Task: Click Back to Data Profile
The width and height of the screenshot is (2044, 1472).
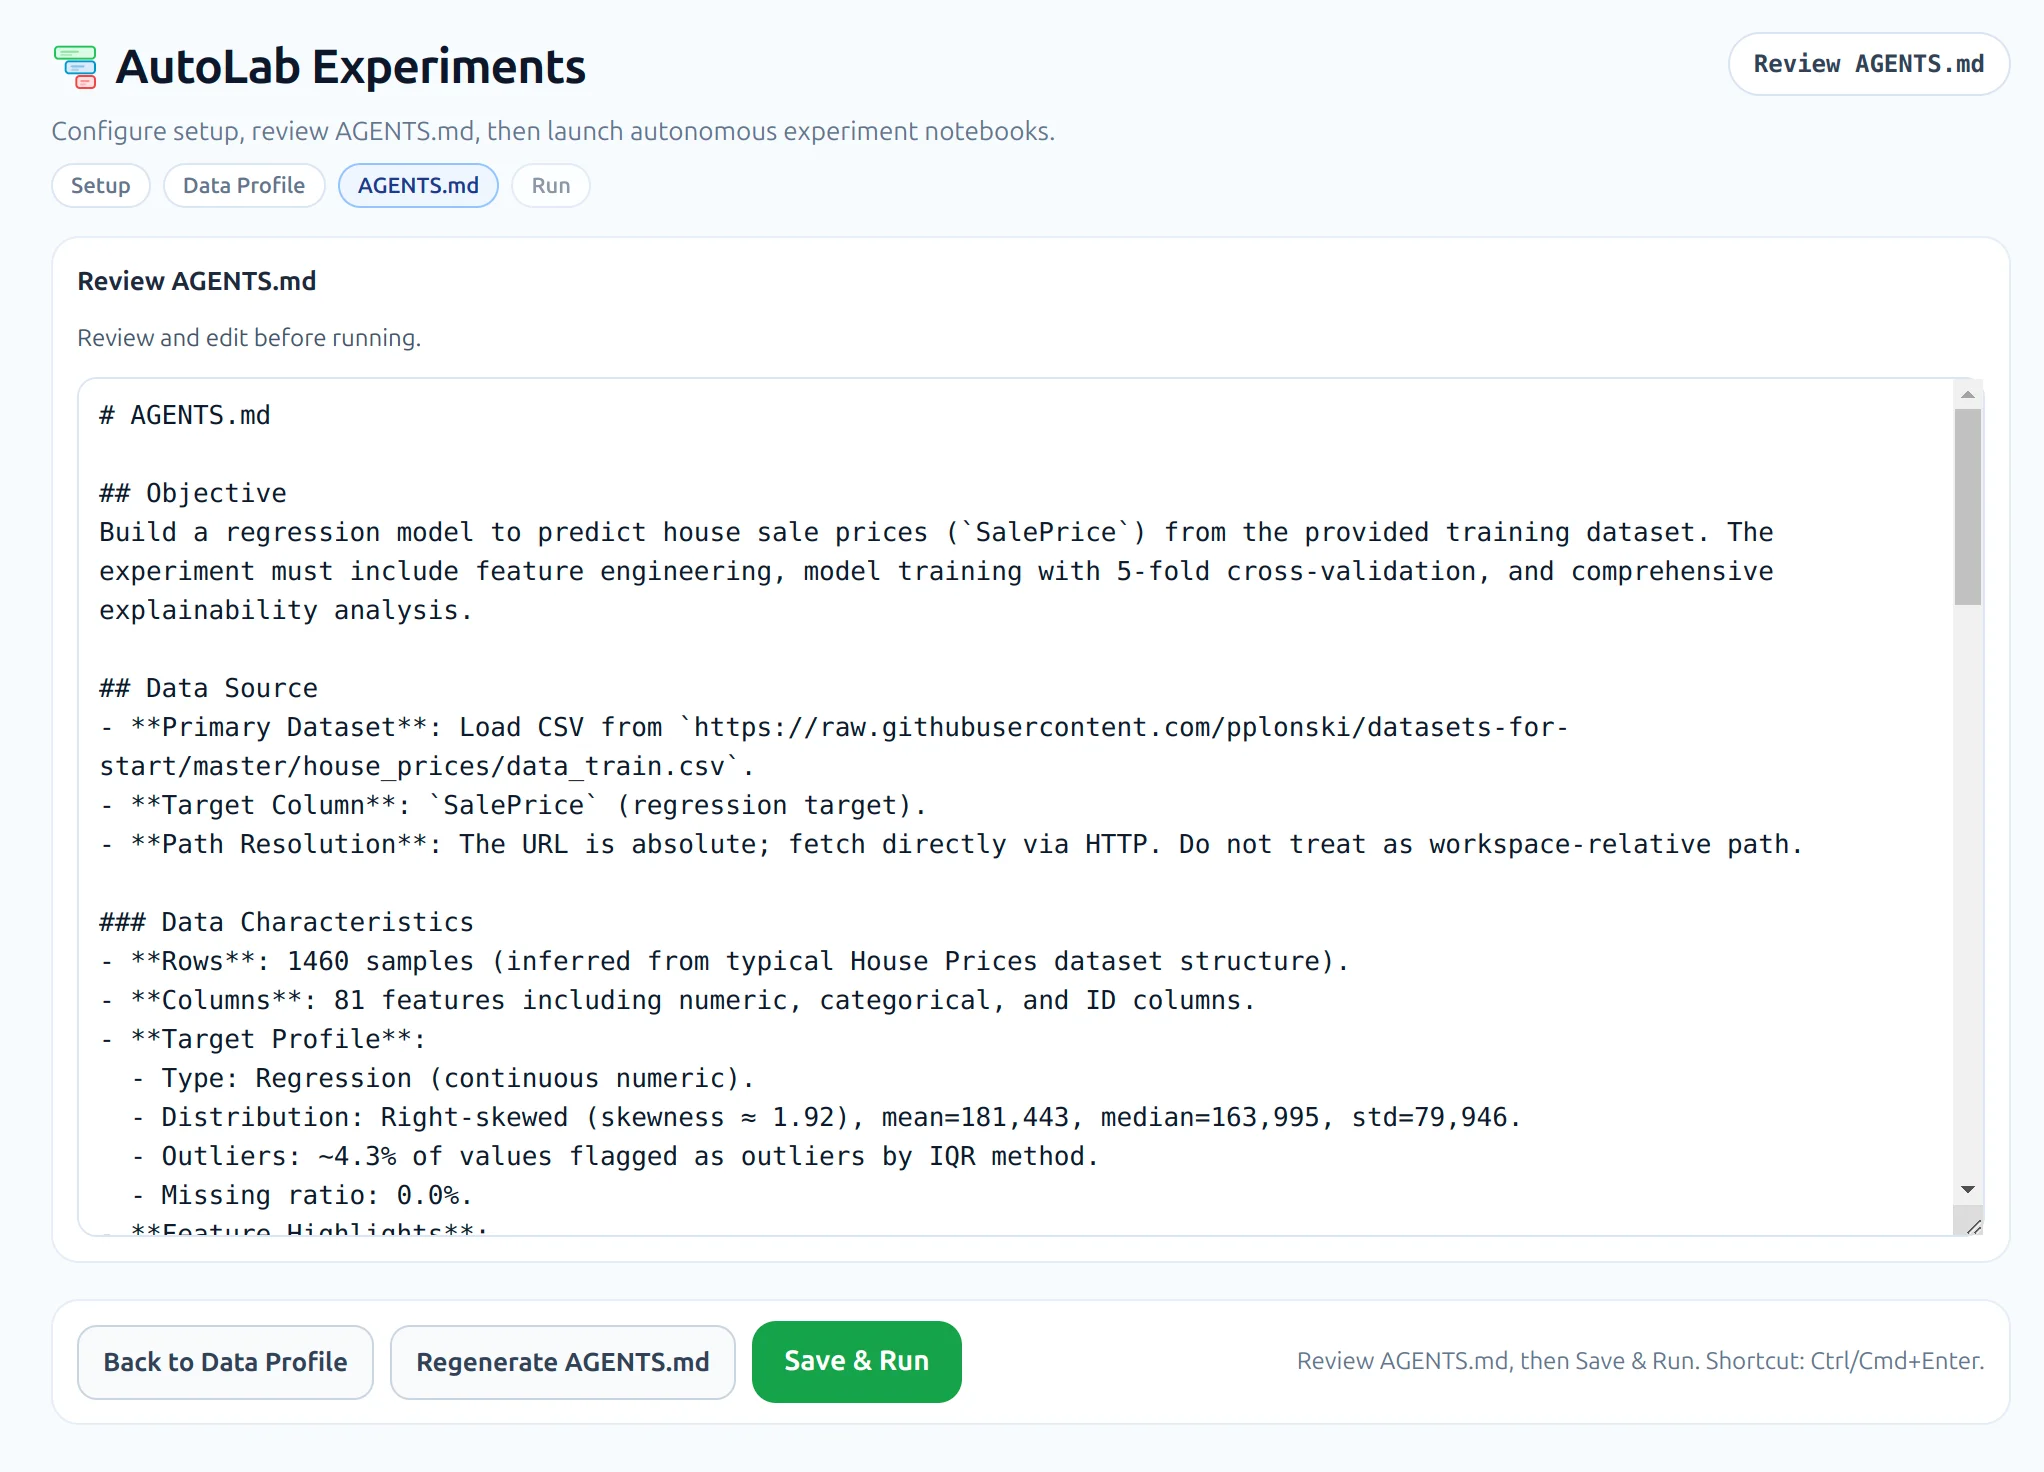Action: (225, 1361)
